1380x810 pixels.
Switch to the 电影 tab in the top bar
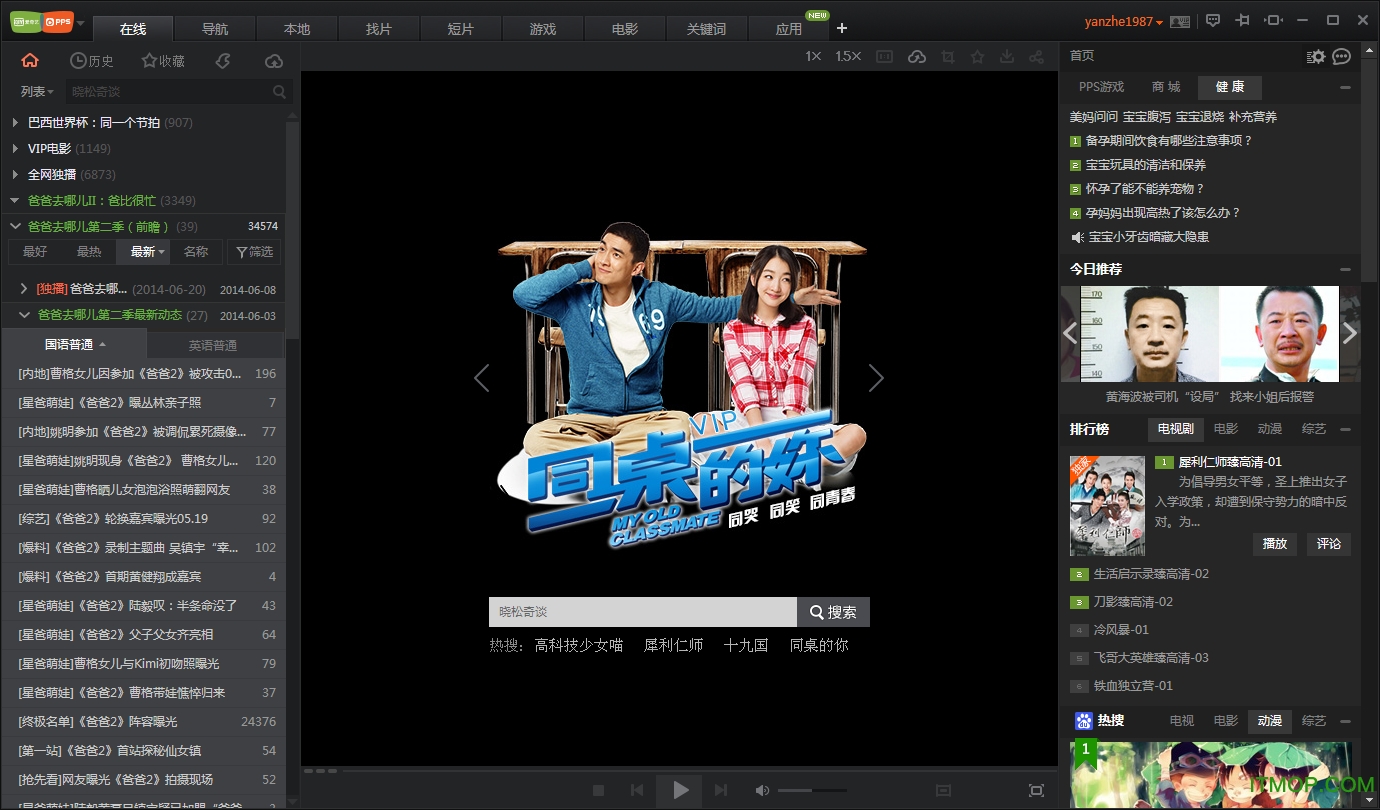coord(624,28)
